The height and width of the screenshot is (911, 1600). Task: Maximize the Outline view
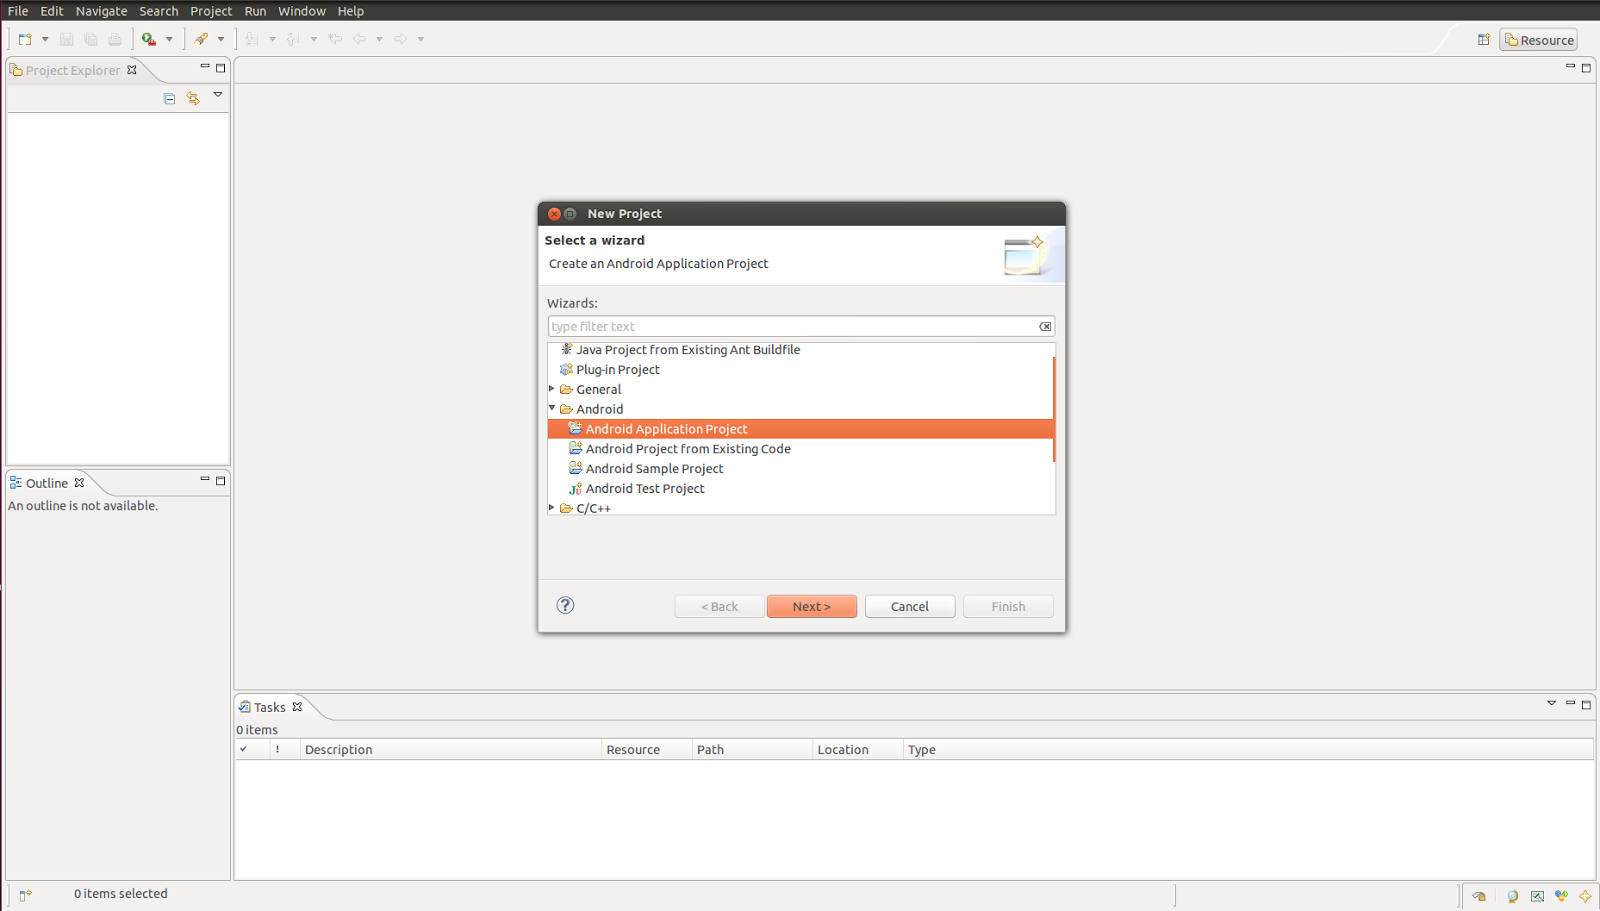click(220, 481)
